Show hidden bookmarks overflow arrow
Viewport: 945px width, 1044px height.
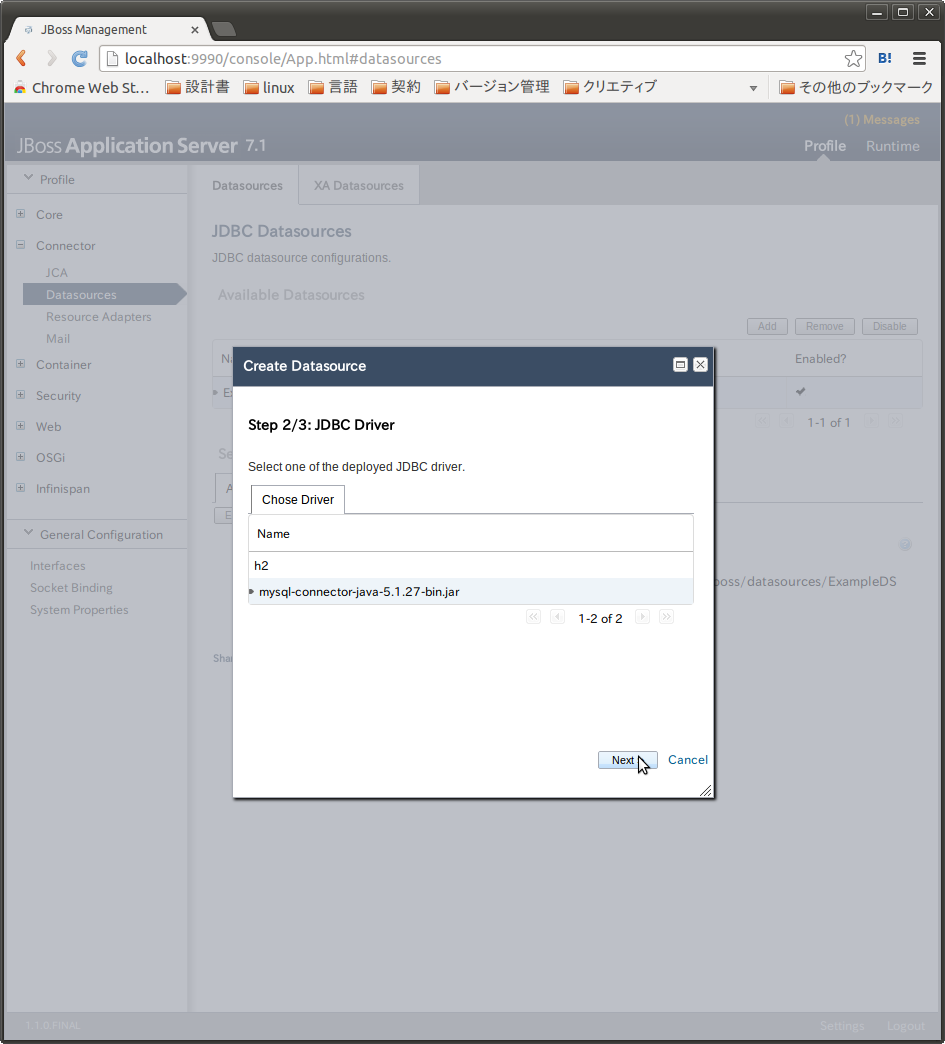point(753,88)
